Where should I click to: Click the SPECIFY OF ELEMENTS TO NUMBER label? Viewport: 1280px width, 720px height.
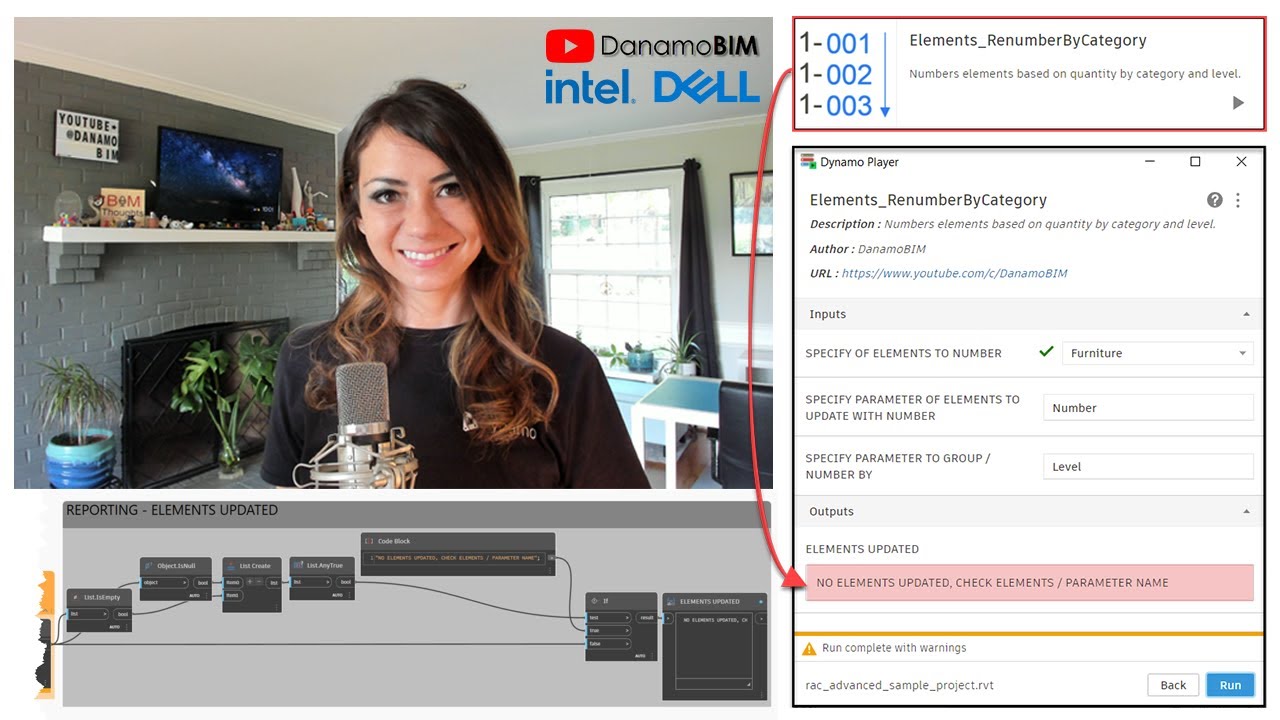click(x=904, y=353)
